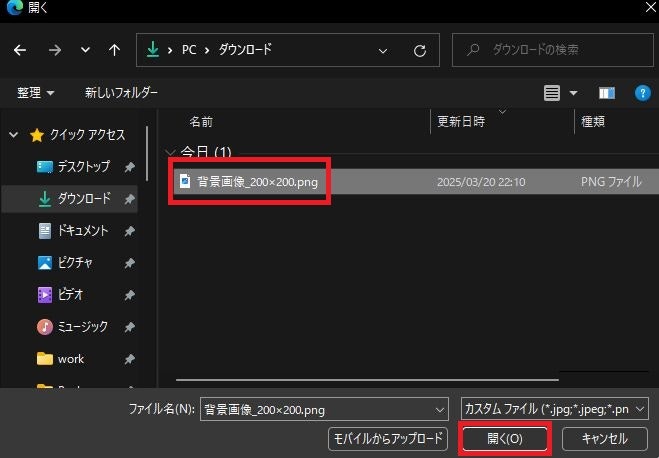Refresh the ダウンロード folder view
This screenshot has width=659, height=458.
click(419, 51)
